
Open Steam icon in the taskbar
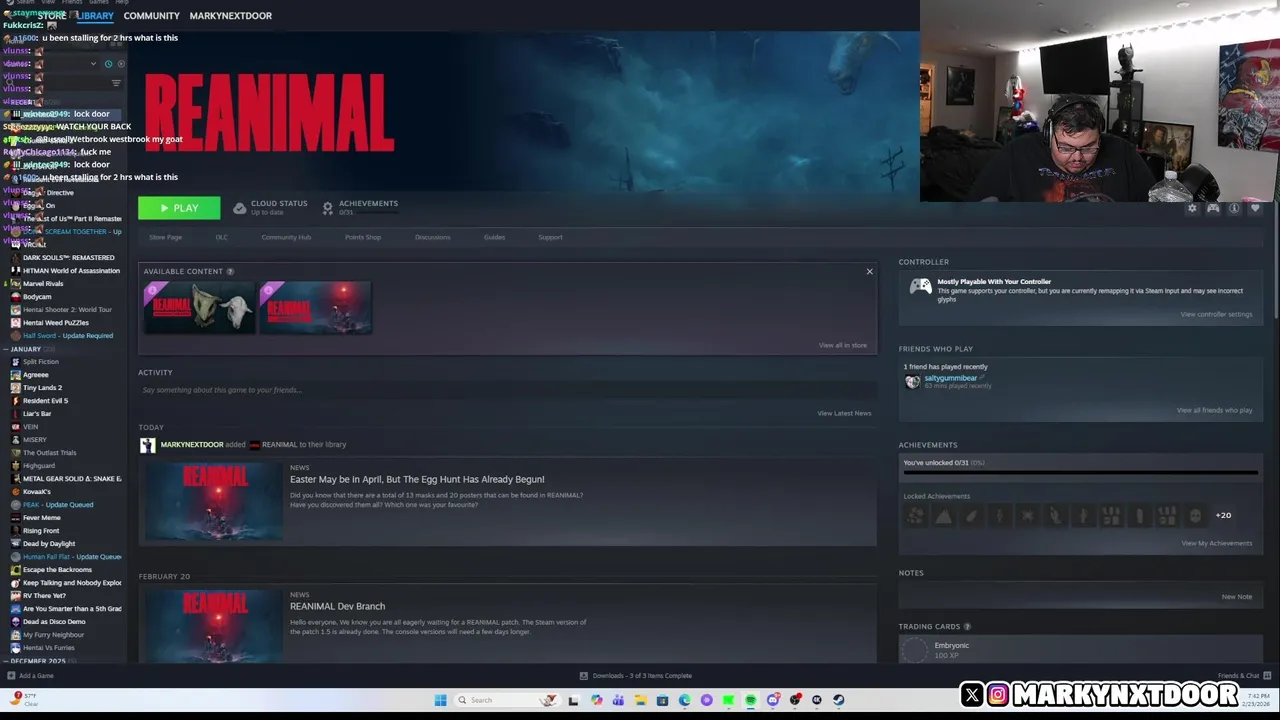tap(838, 700)
